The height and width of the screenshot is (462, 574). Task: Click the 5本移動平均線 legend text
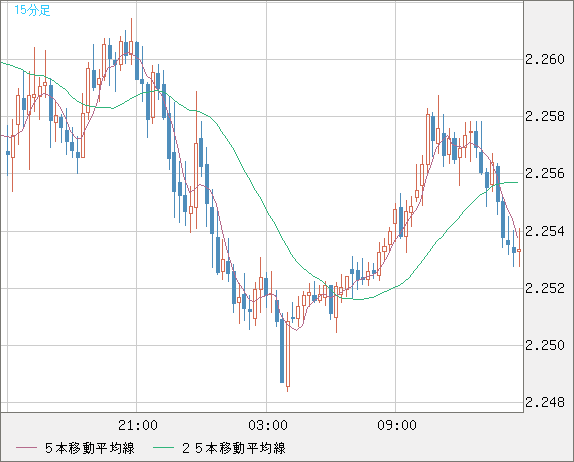tap(90, 448)
